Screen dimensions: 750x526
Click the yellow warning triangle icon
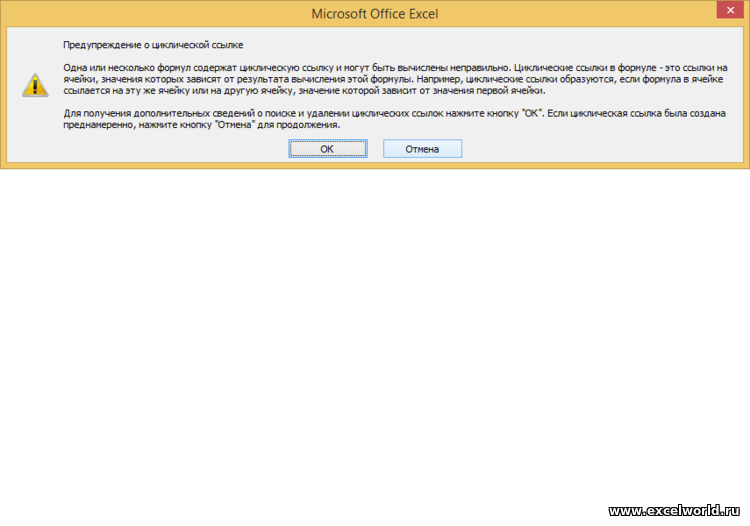[x=35, y=85]
